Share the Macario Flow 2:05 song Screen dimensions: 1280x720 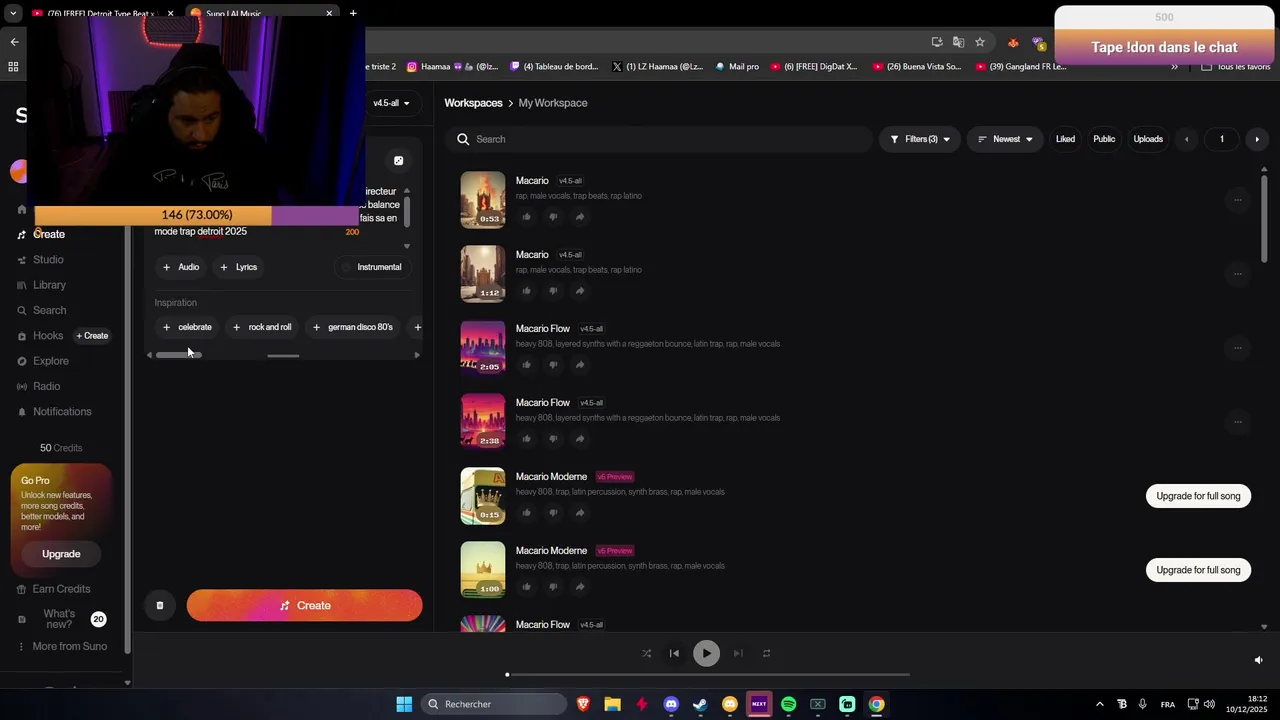(x=580, y=365)
